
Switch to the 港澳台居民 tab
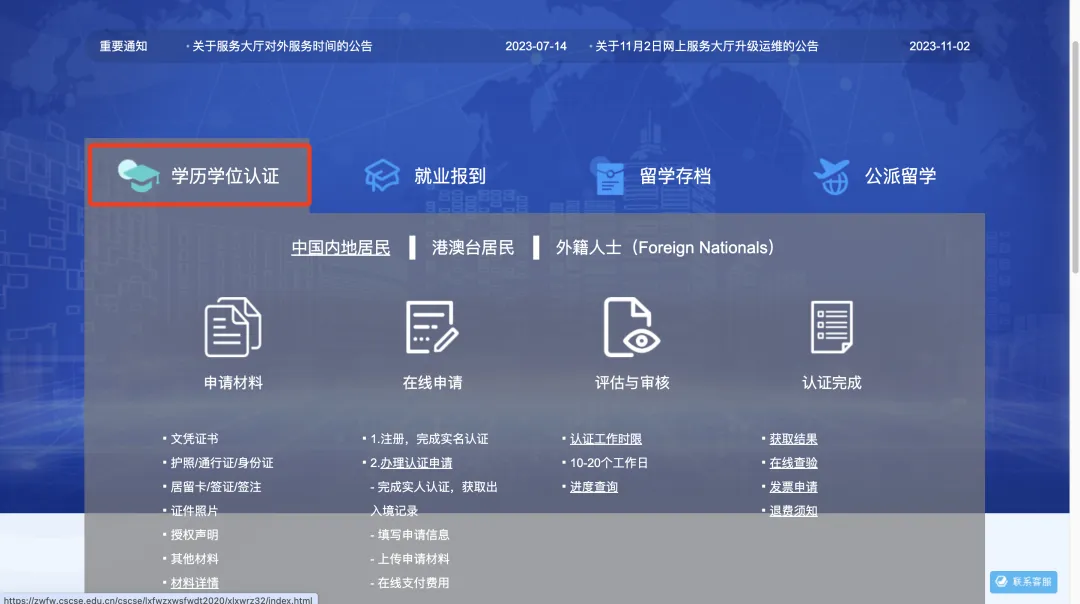474,247
